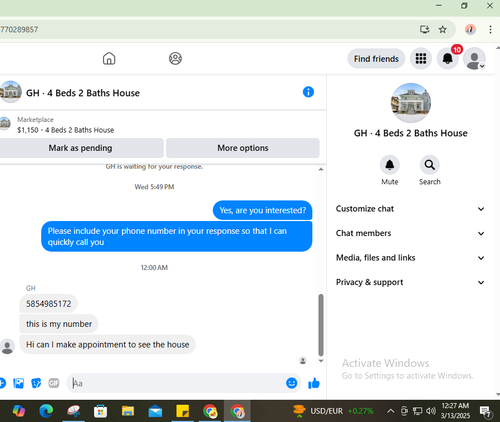Click the house listing thumbnail in Marketplace row
Image resolution: width=500 pixels, height=422 pixels.
pos(5,123)
